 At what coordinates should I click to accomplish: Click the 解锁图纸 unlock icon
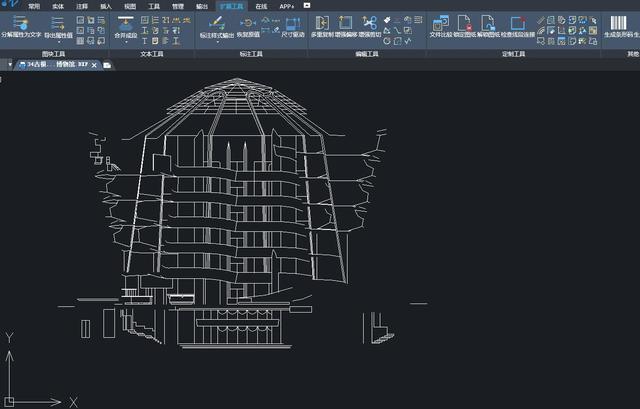(x=488, y=23)
